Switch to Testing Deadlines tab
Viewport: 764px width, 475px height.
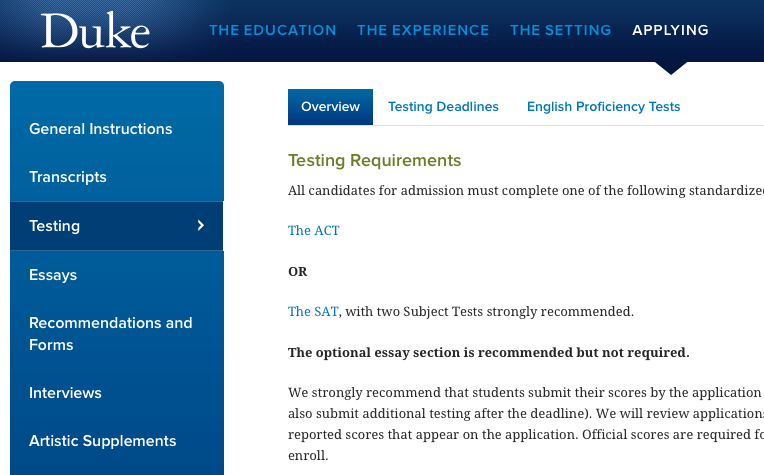[443, 107]
